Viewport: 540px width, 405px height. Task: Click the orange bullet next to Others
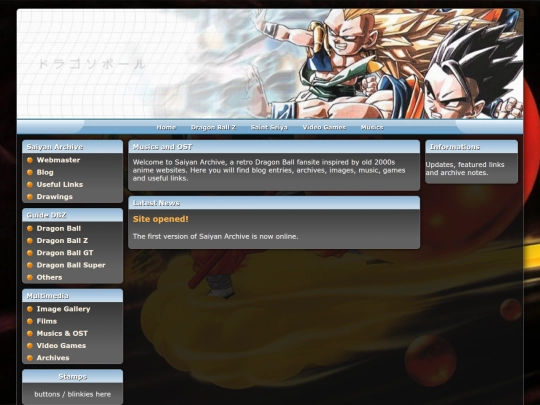30,278
